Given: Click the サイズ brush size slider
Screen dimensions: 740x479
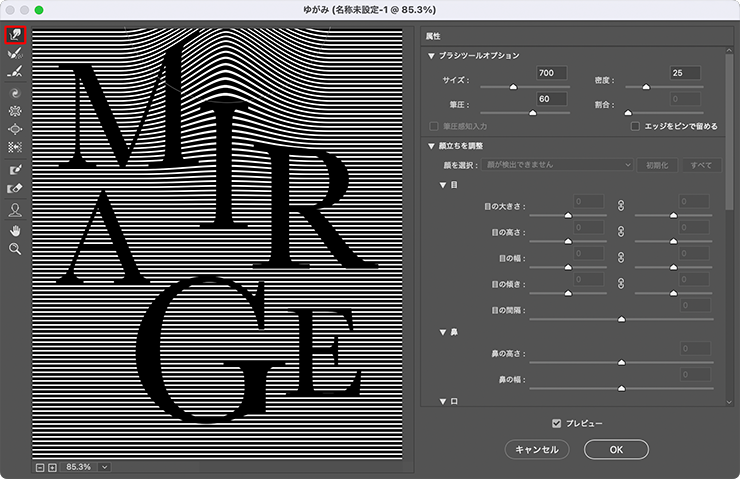Looking at the screenshot, I should (x=514, y=87).
